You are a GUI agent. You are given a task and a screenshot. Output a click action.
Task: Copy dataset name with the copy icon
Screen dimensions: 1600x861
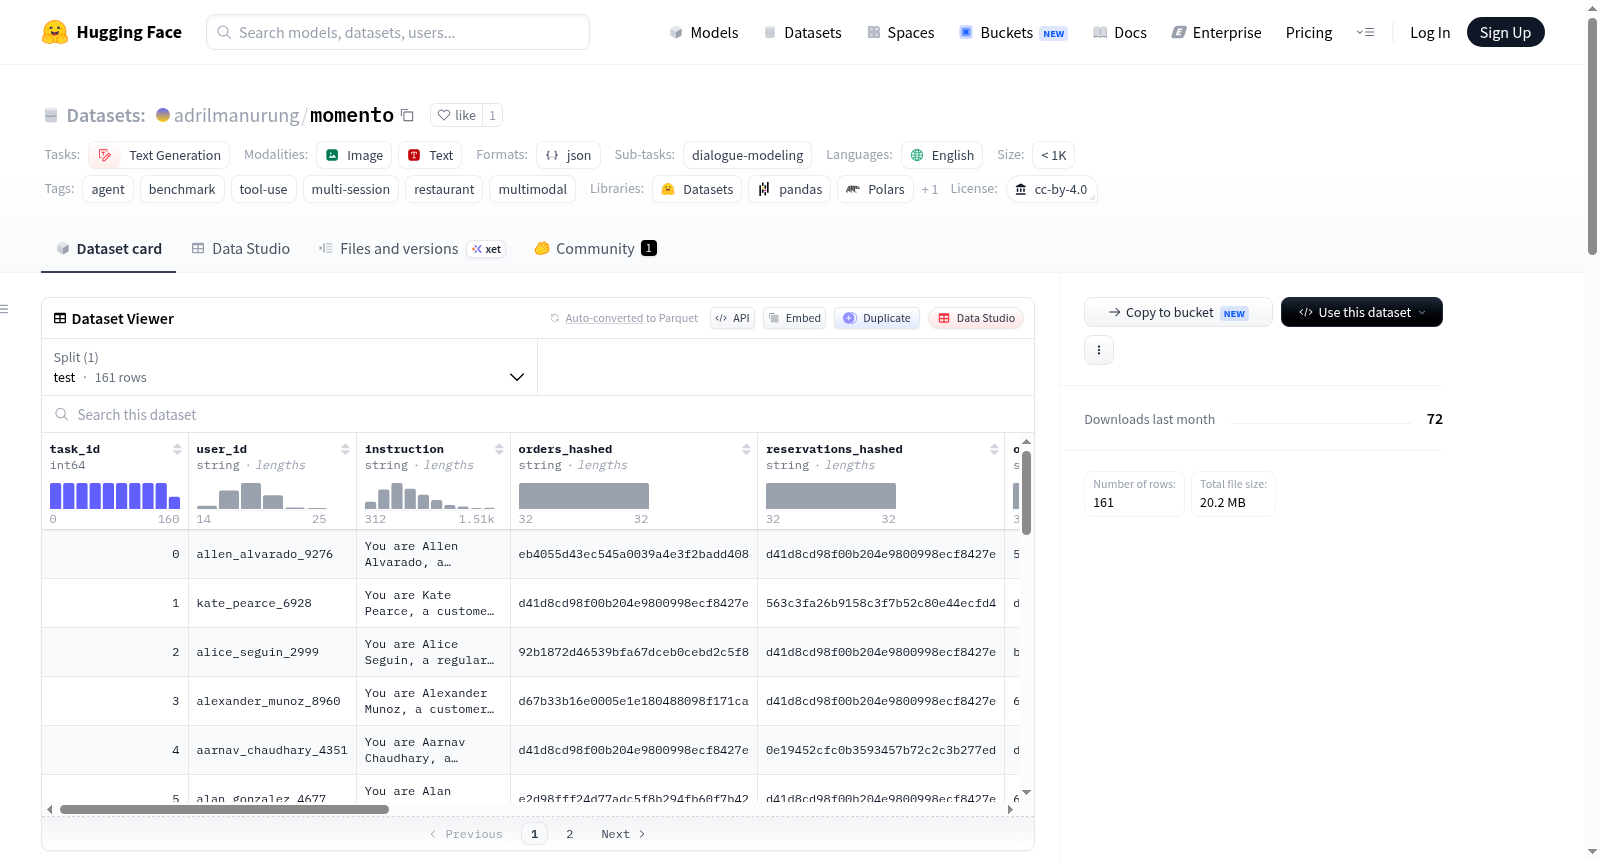(x=407, y=115)
